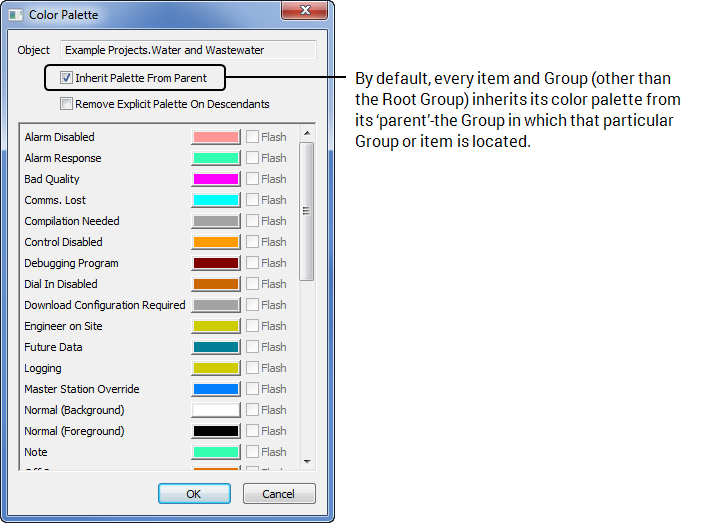Open the Bad Quality magenta color swatch

[215, 179]
